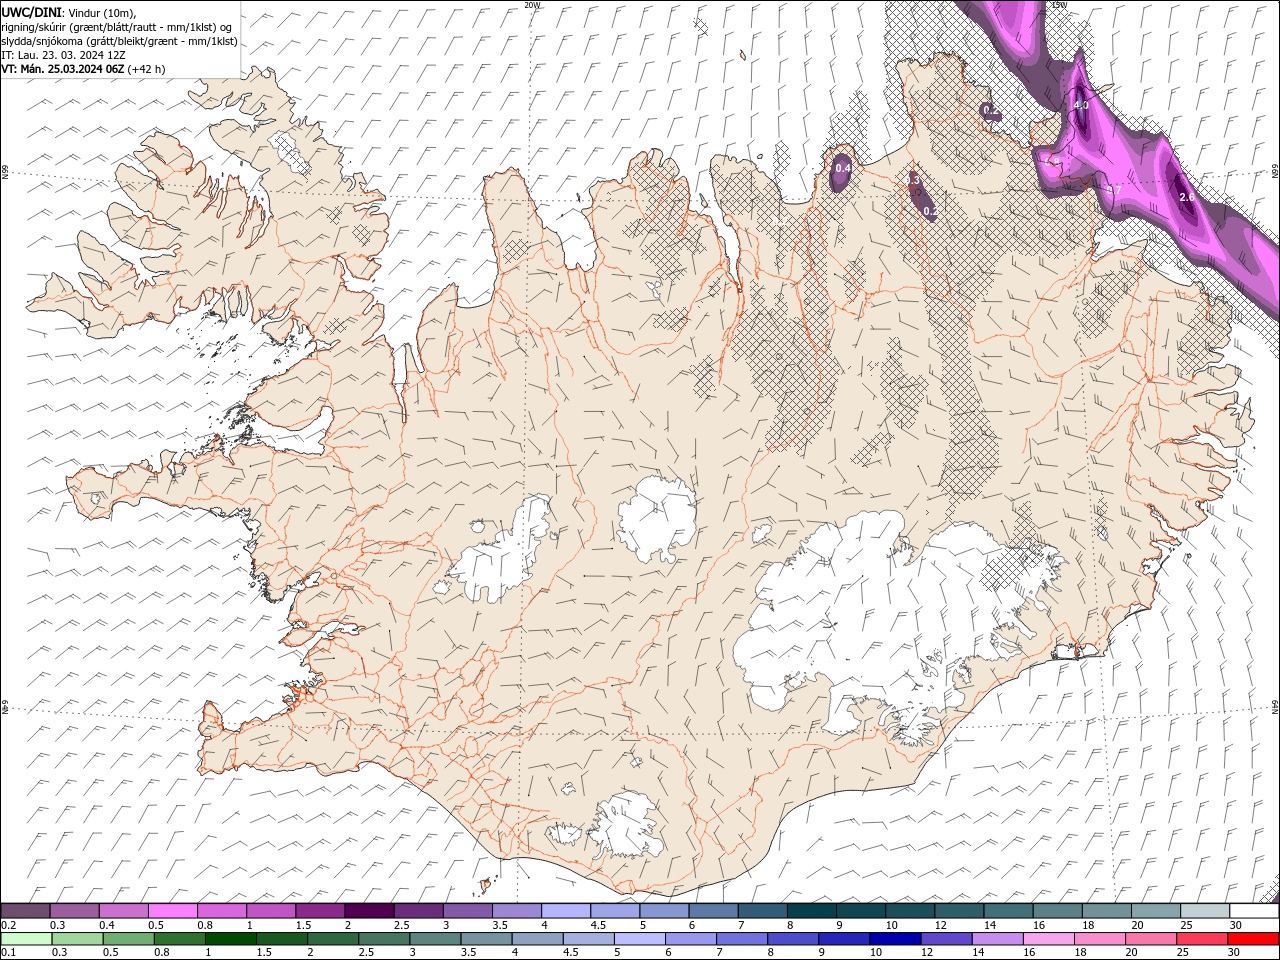The image size is (1280, 960).
Task: Click the 'UWC/DINI: Vindur (10m)' title text
Action: point(68,12)
